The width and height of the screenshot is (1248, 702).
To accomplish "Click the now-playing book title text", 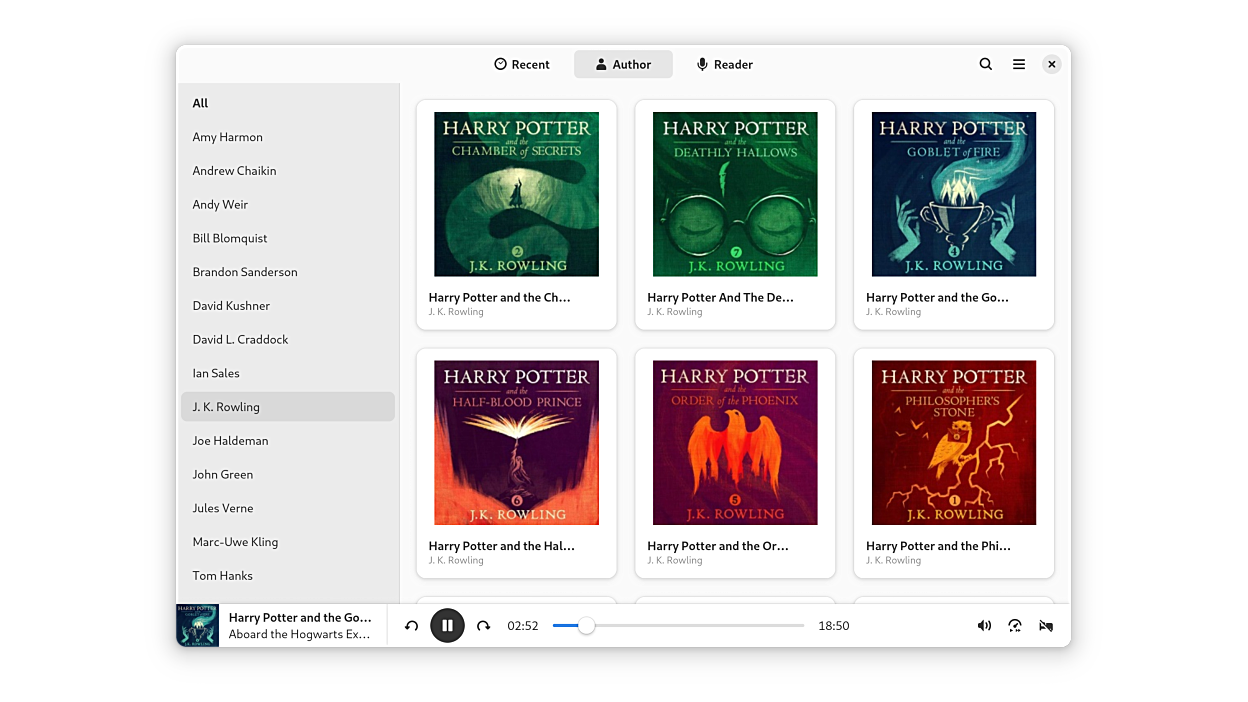I will (x=300, y=618).
